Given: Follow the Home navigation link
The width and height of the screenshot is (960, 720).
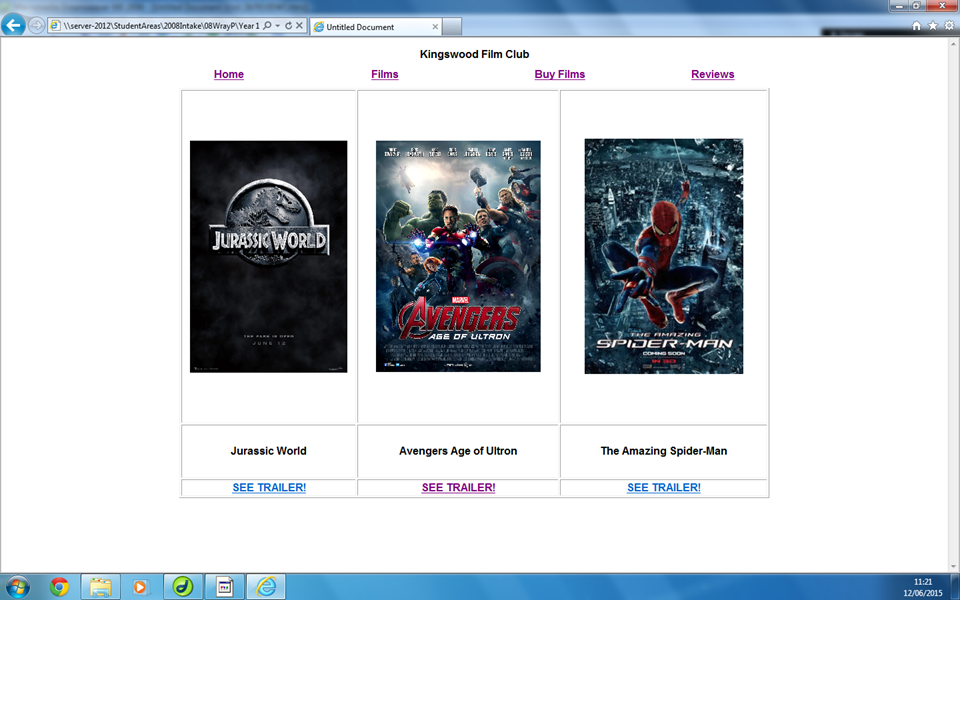Looking at the screenshot, I should pyautogui.click(x=229, y=74).
